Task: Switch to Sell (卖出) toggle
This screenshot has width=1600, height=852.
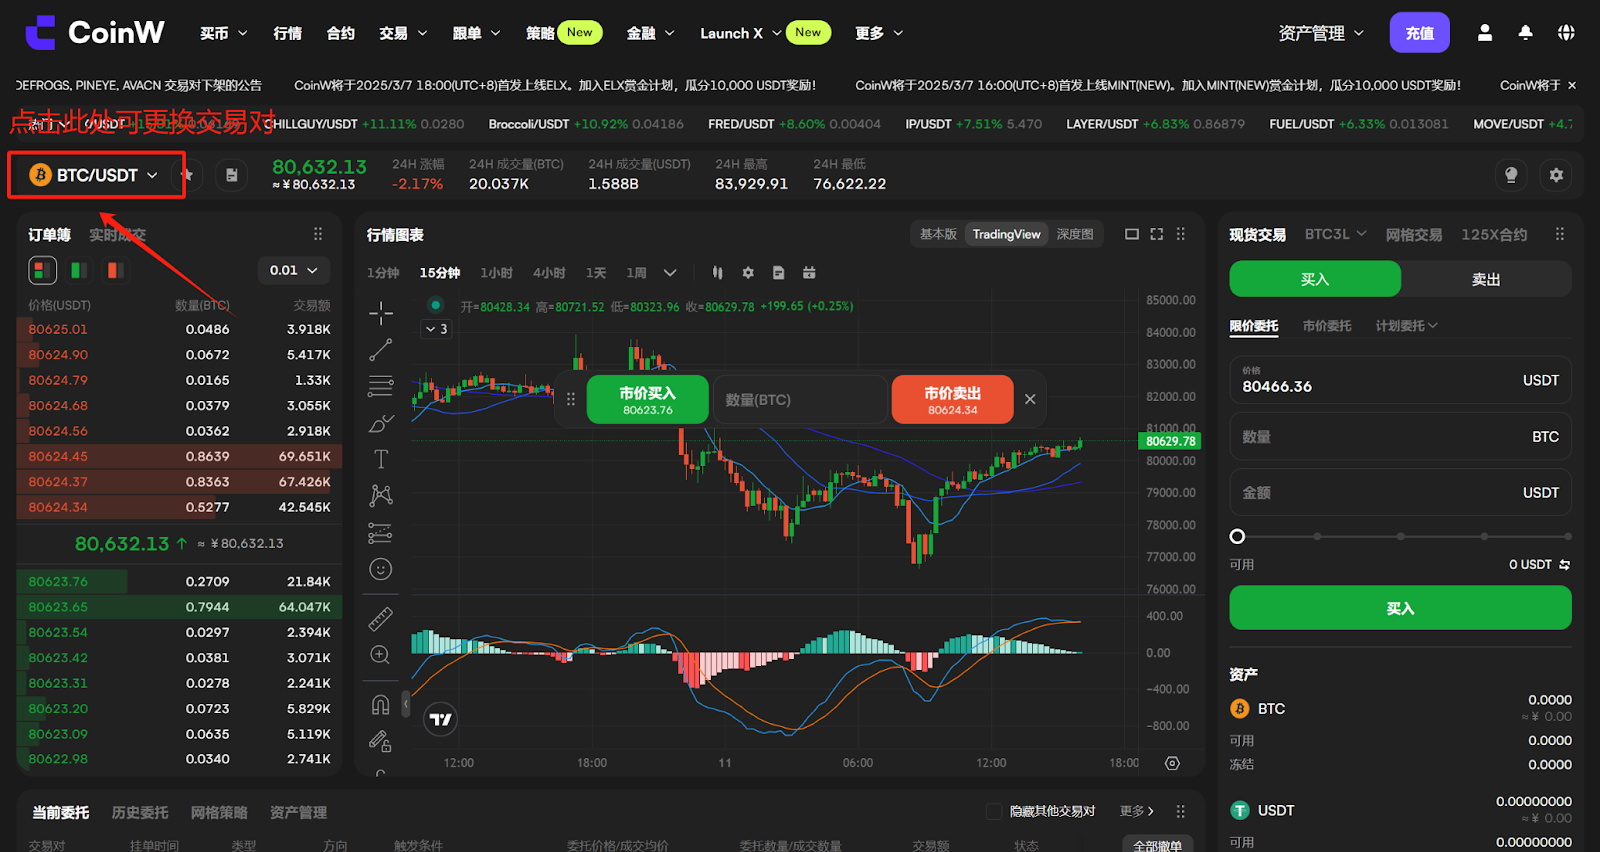Action: [x=1486, y=279]
